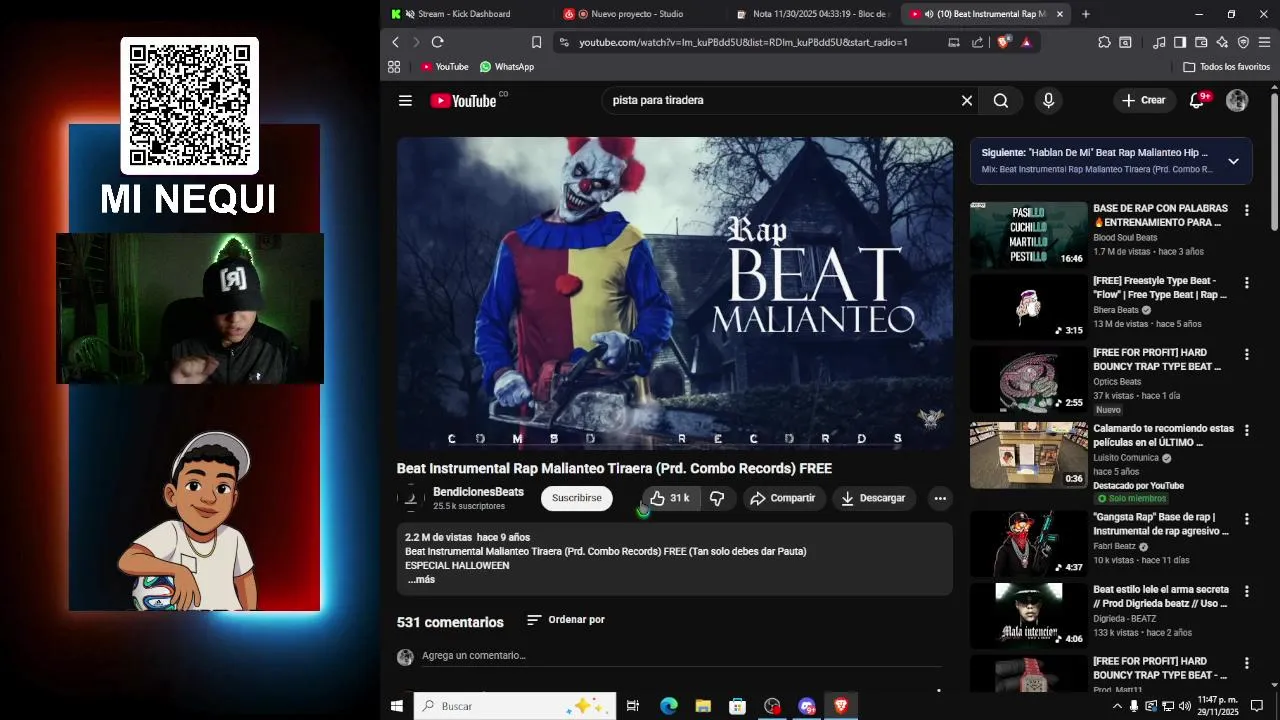Switch to Stream - Kick Dashboard tab
Image resolution: width=1280 pixels, height=720 pixels.
tap(464, 14)
